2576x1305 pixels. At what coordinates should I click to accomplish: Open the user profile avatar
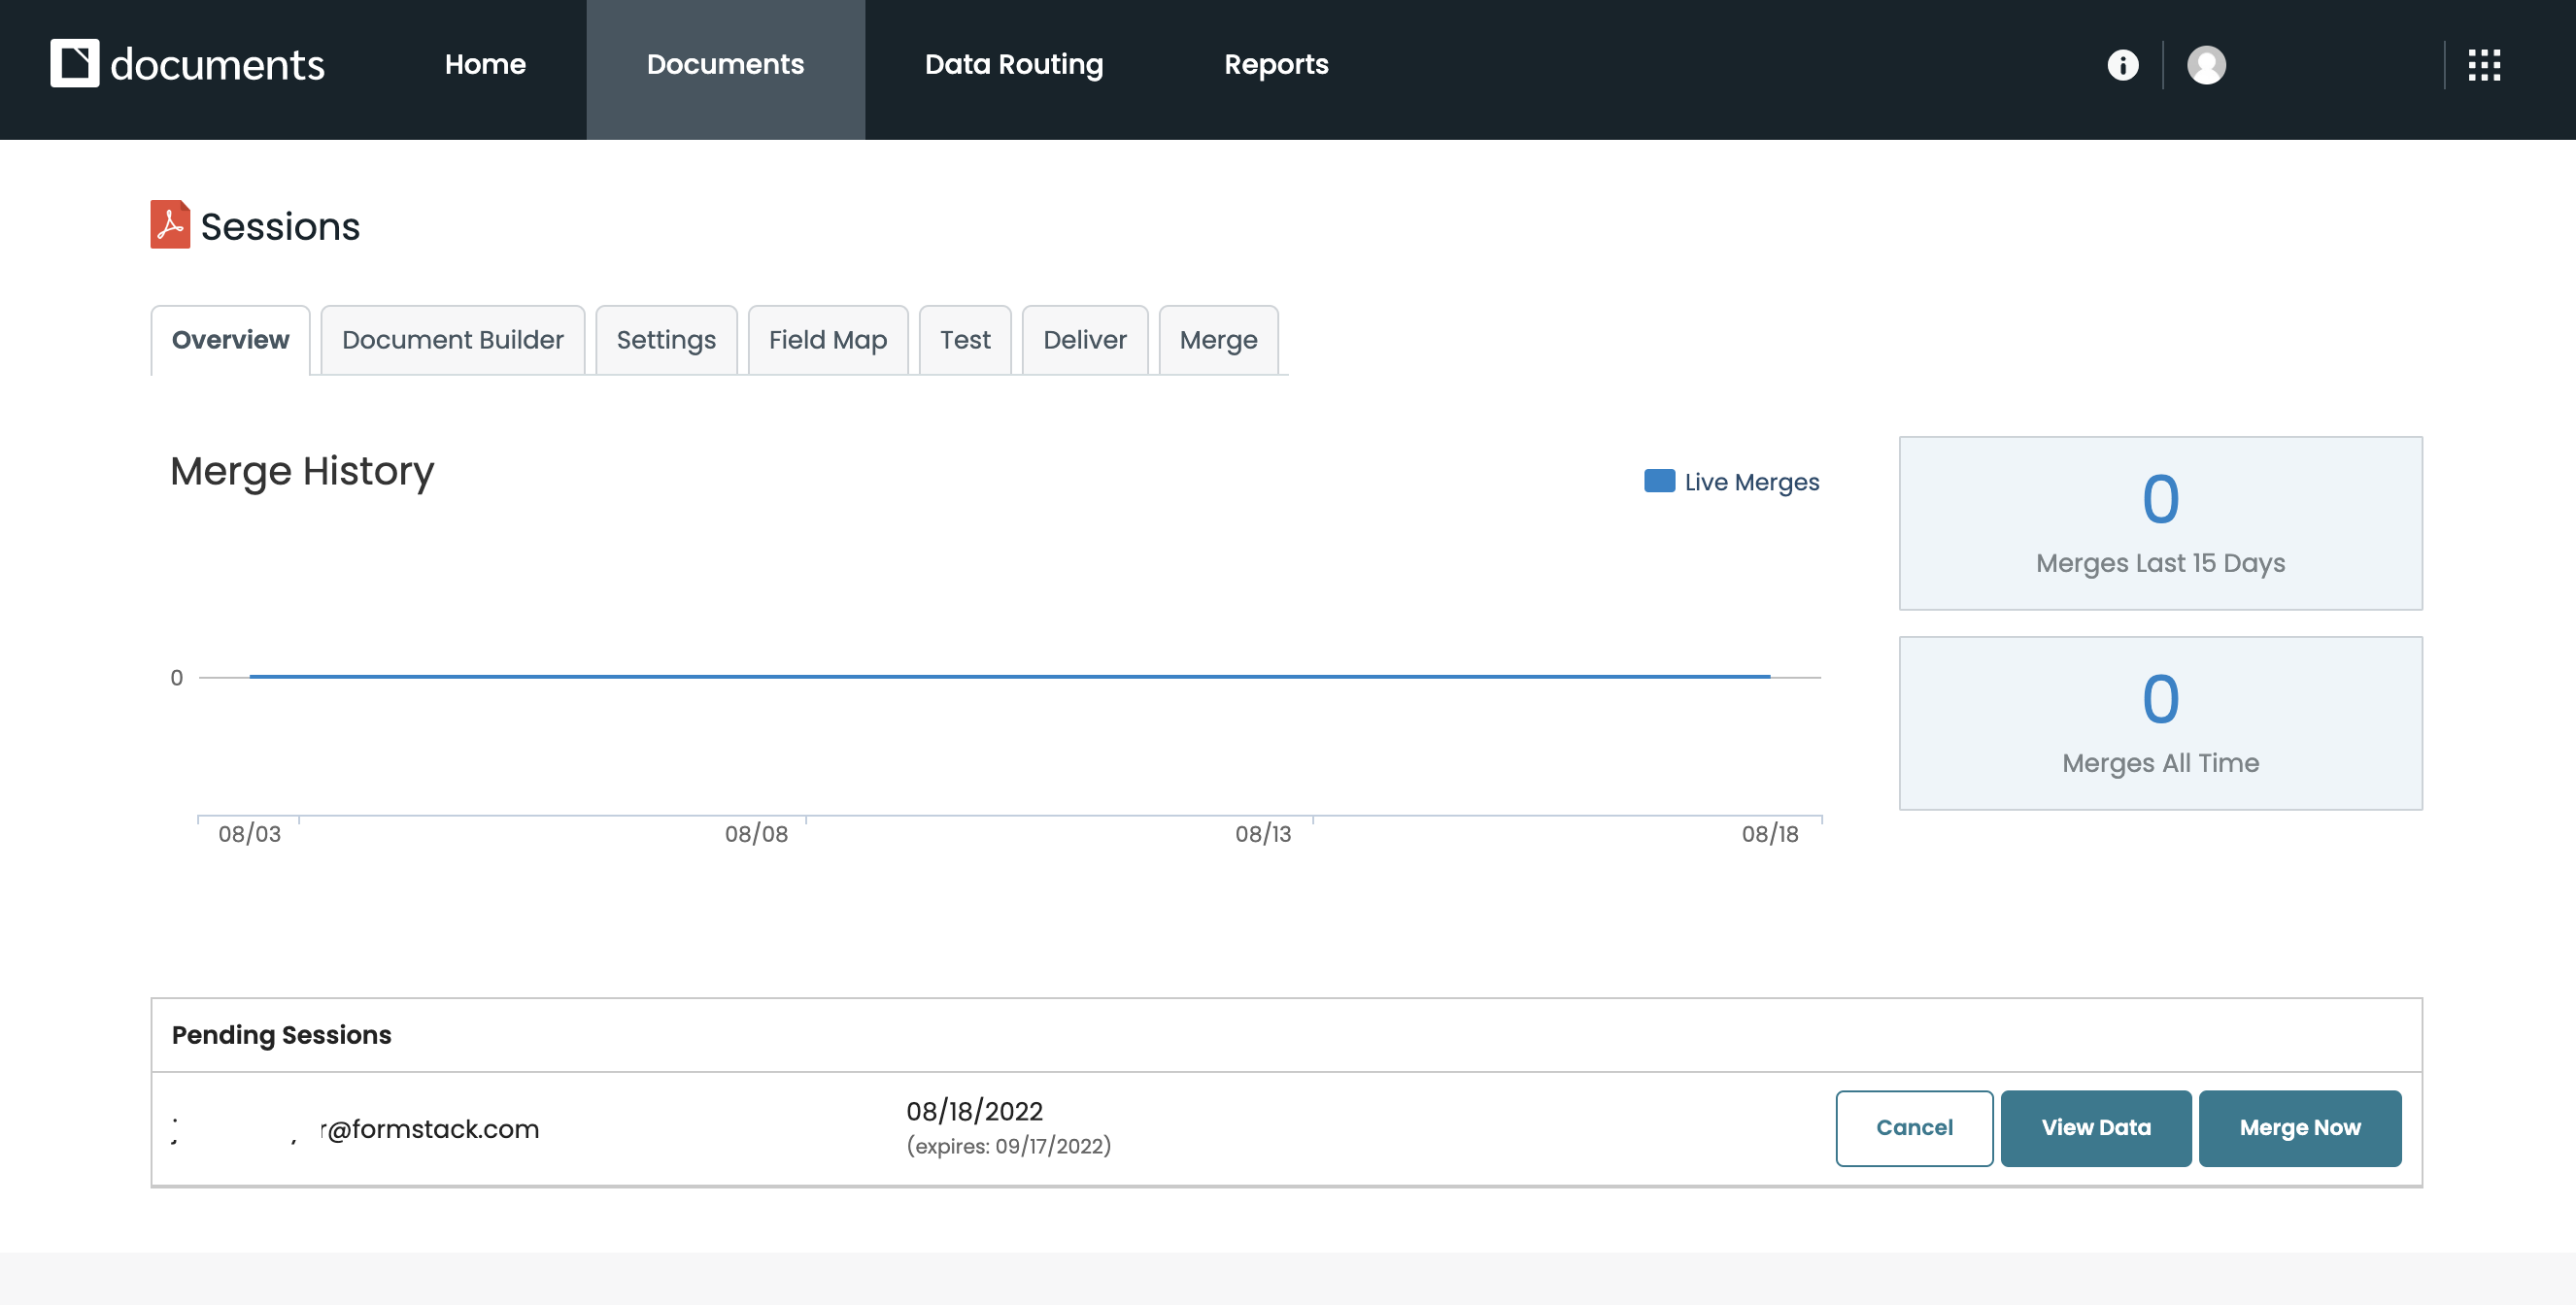click(2206, 65)
